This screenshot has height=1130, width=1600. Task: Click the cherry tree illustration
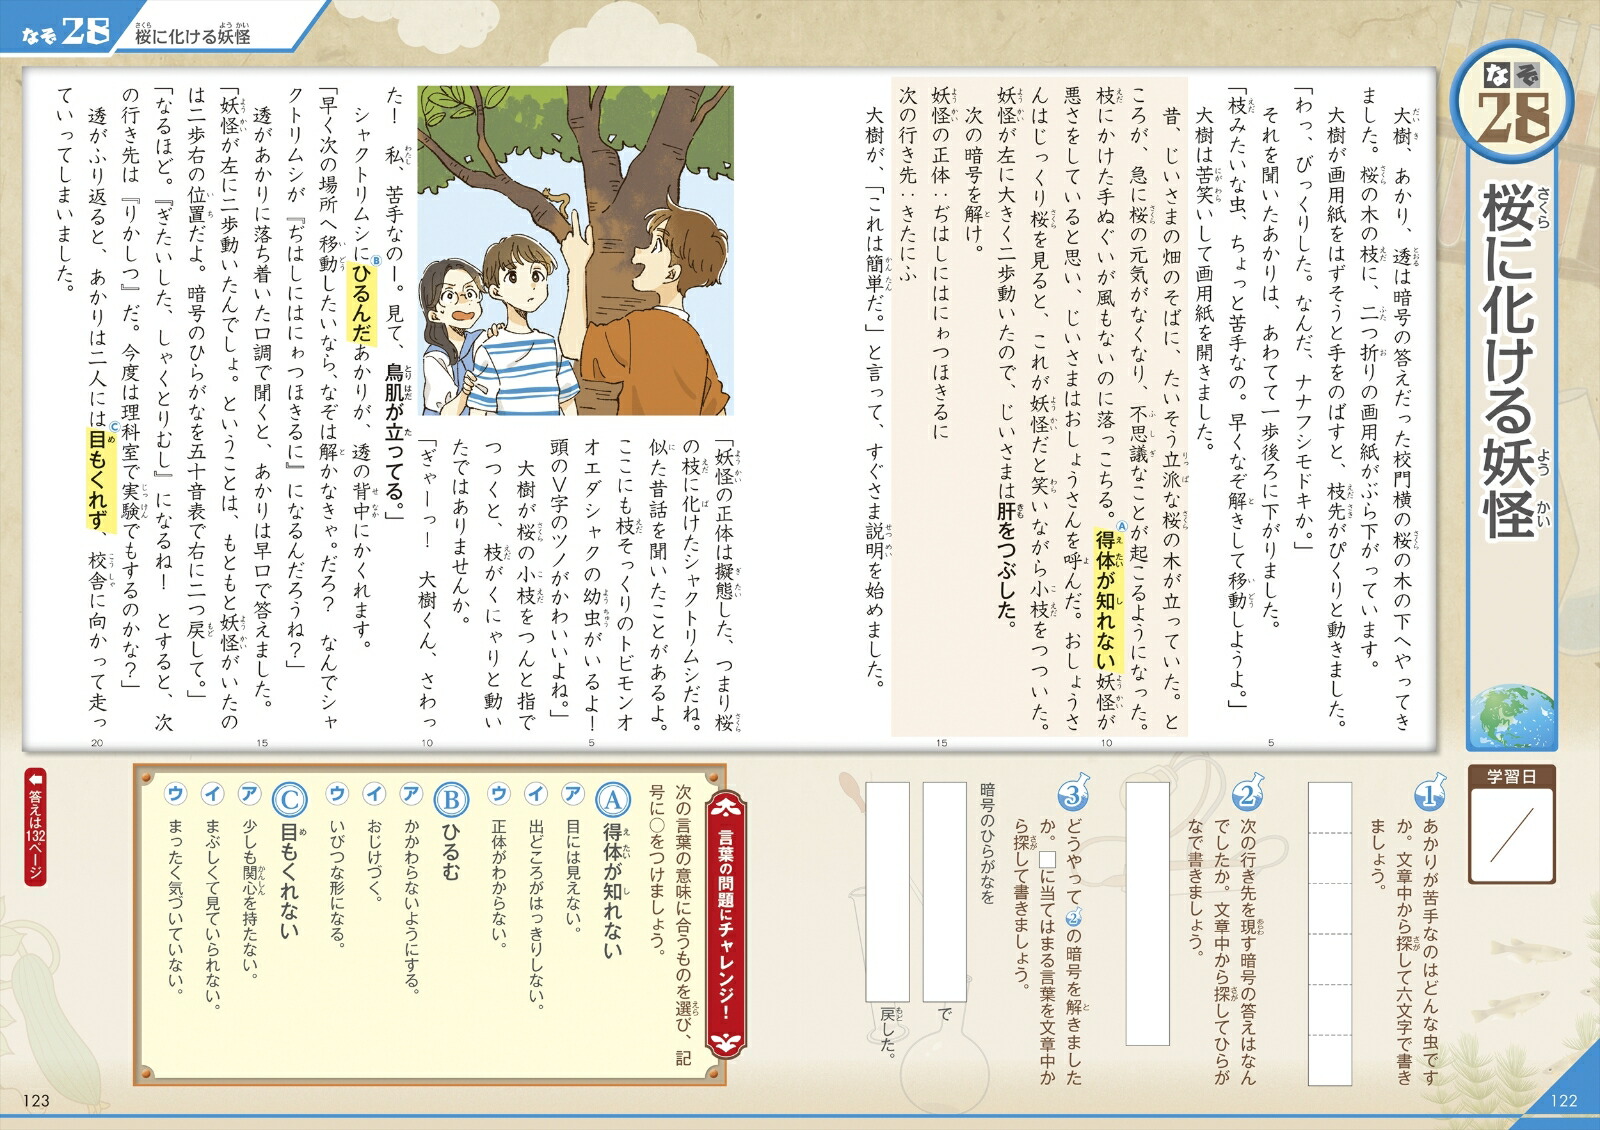tap(575, 251)
